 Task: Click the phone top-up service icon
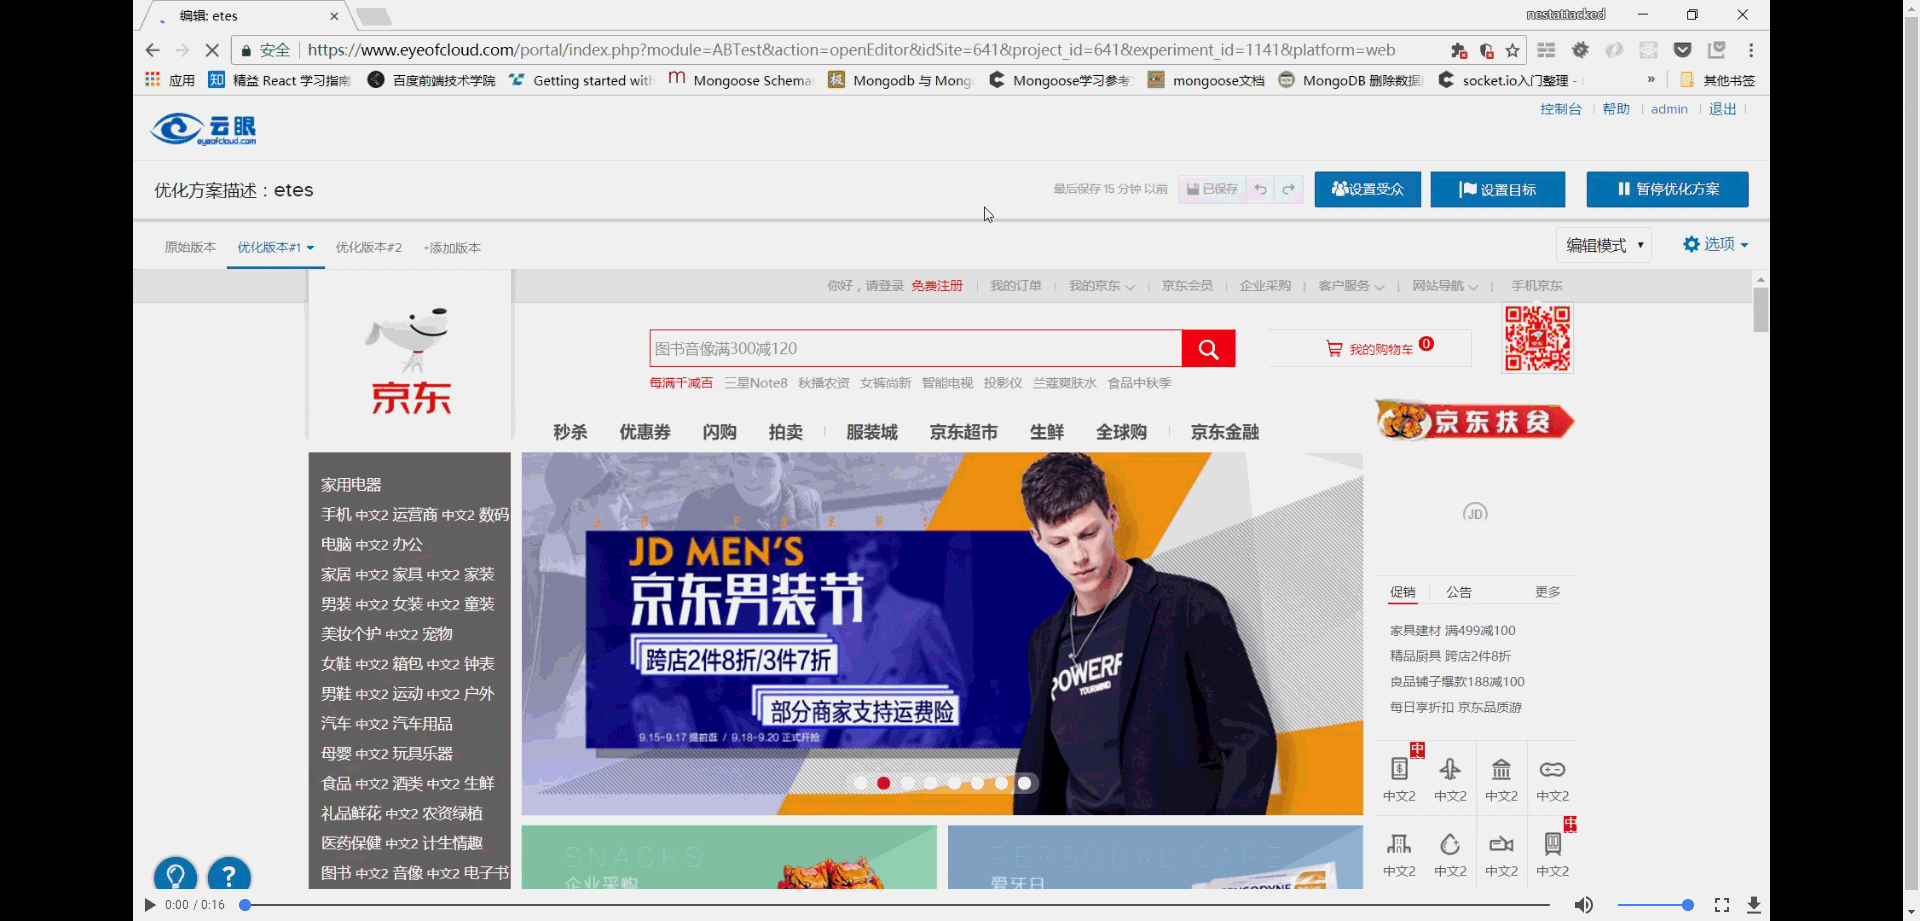click(x=1399, y=769)
